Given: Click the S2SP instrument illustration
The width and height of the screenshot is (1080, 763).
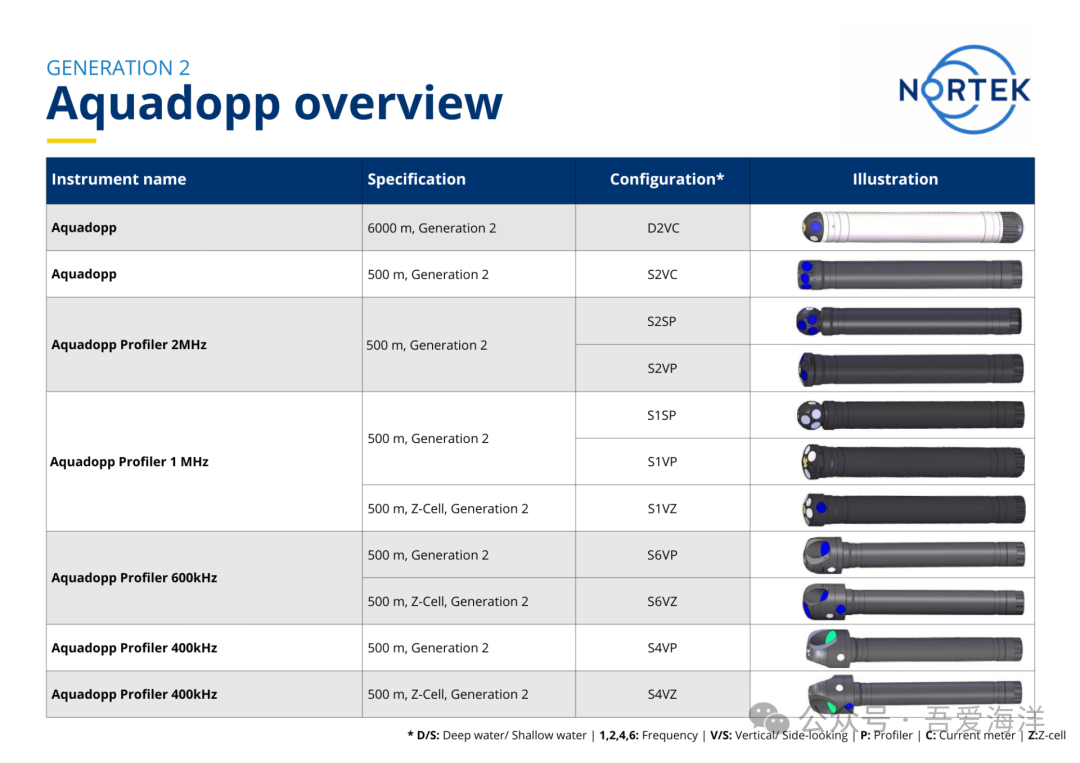Looking at the screenshot, I should (909, 321).
